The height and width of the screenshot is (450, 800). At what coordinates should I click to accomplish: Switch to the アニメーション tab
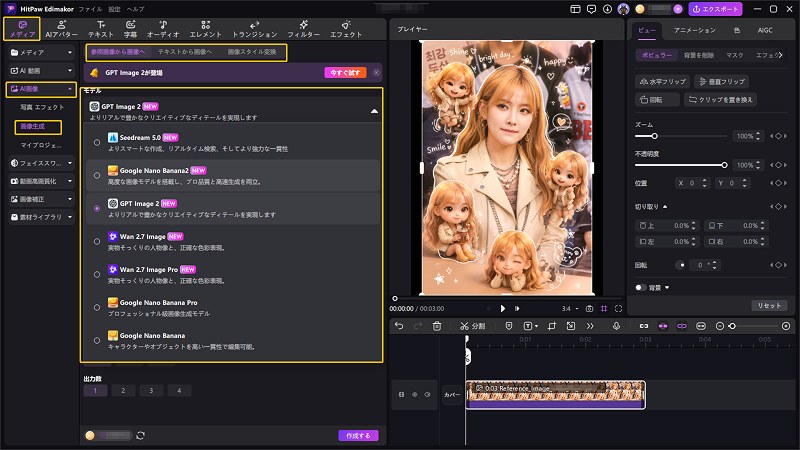pyautogui.click(x=694, y=31)
